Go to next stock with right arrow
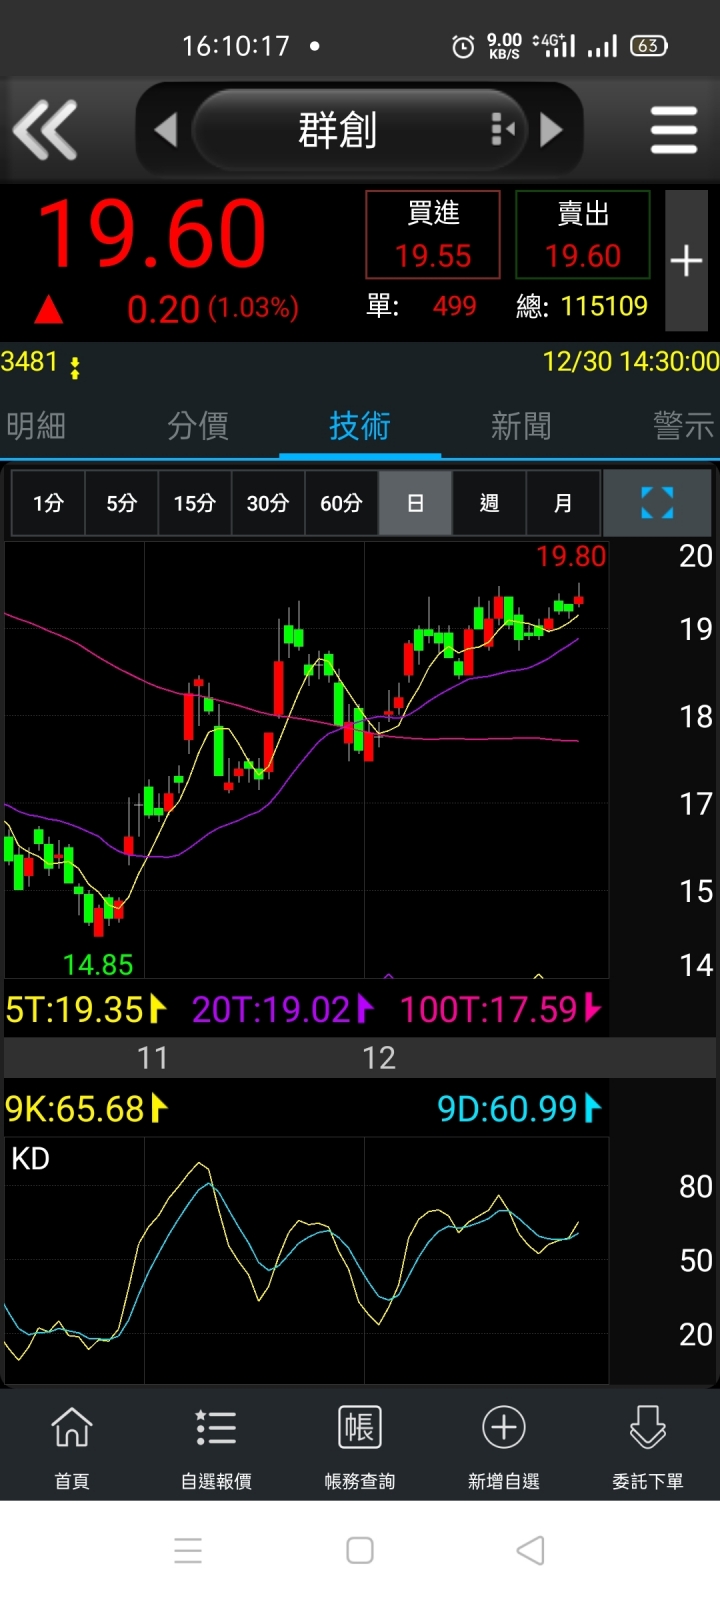Viewport: 720px width, 1600px height. click(551, 130)
